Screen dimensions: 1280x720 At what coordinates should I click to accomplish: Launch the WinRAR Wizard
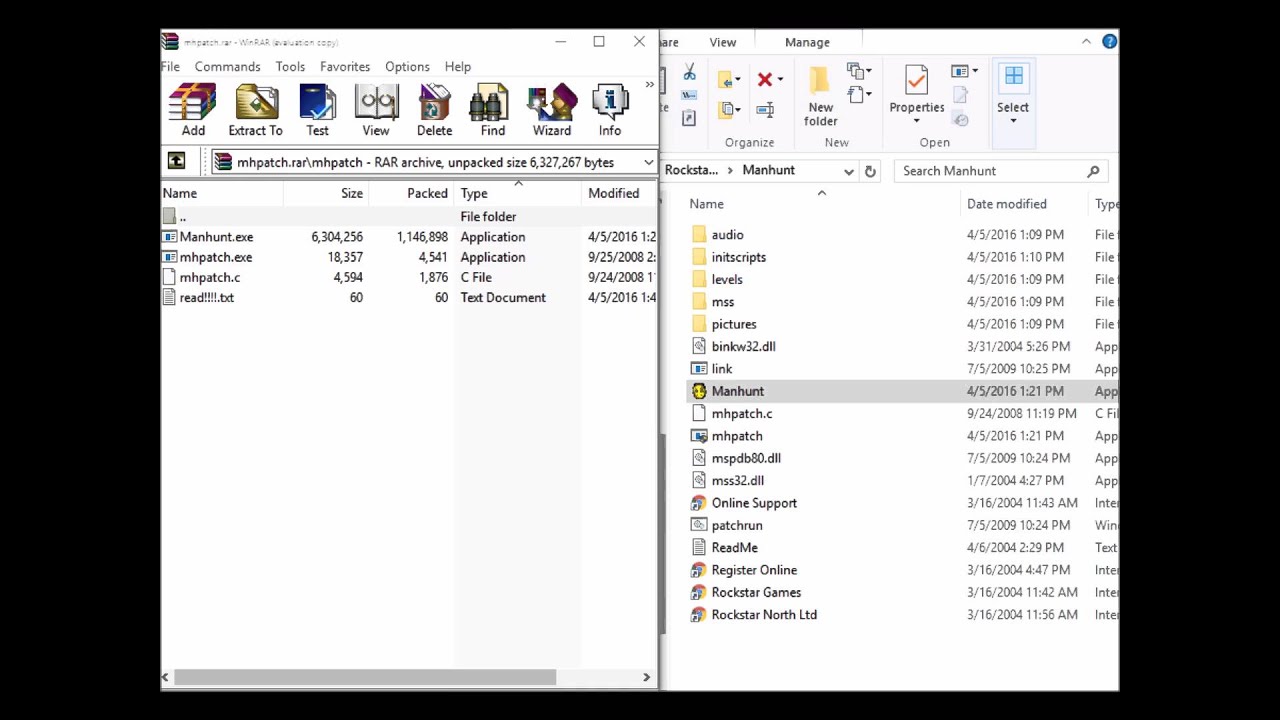552,110
